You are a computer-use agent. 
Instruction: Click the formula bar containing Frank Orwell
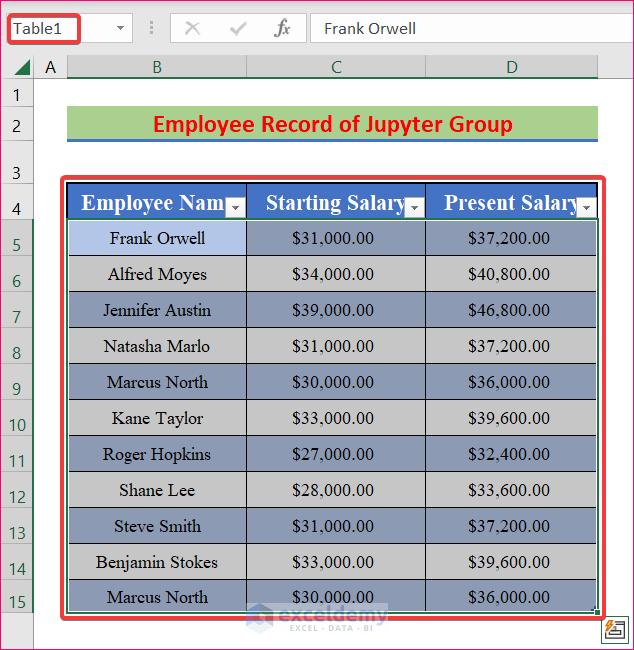[472, 29]
